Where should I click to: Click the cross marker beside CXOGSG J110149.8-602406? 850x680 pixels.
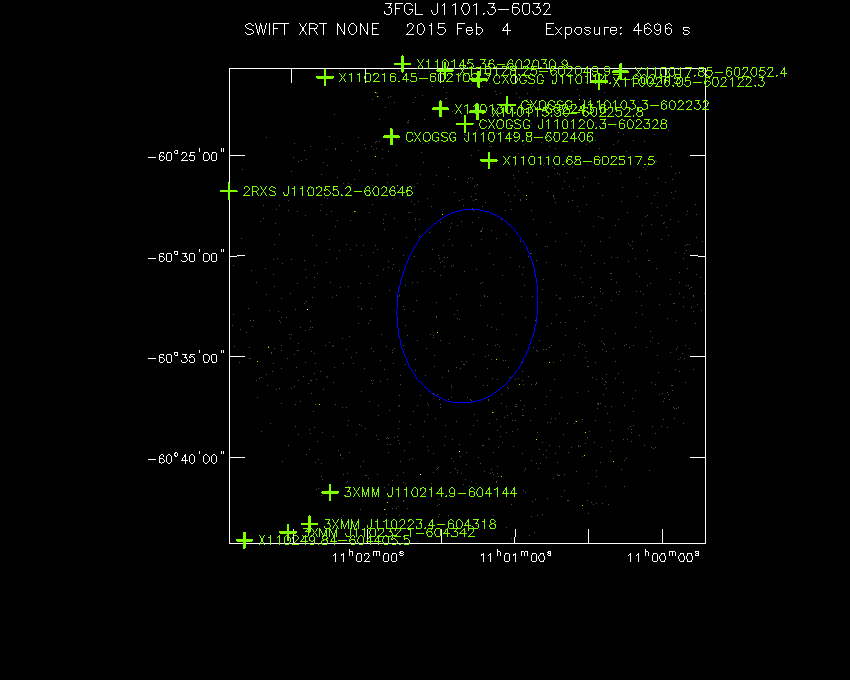[391, 137]
